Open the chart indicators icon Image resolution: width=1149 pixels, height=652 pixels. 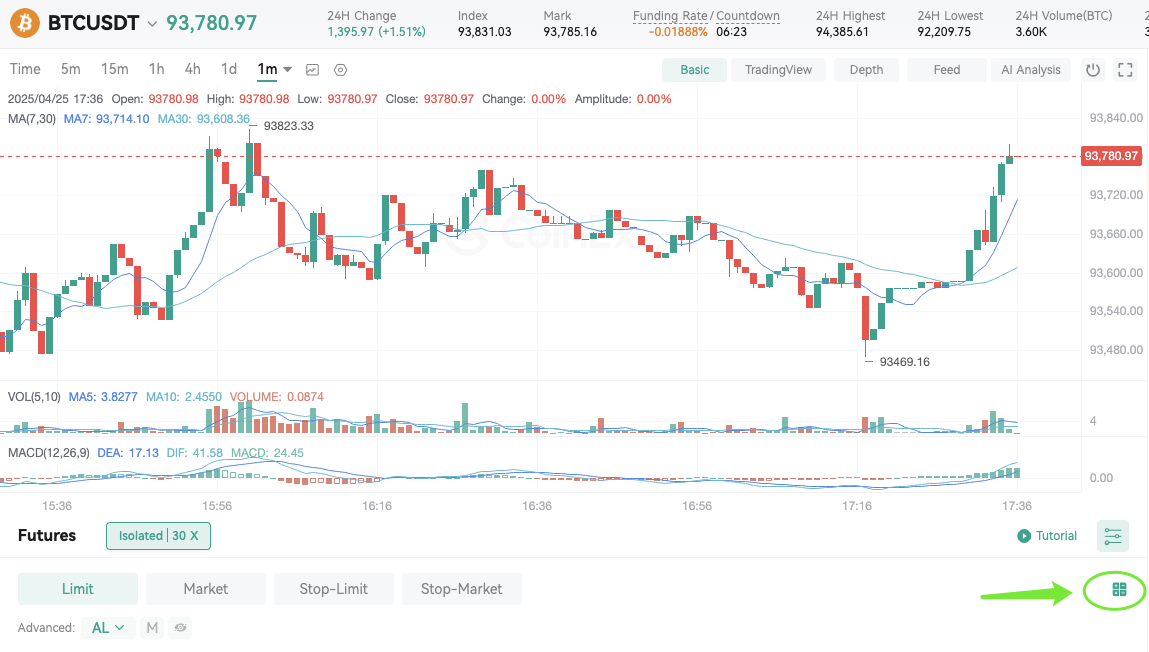tap(313, 70)
